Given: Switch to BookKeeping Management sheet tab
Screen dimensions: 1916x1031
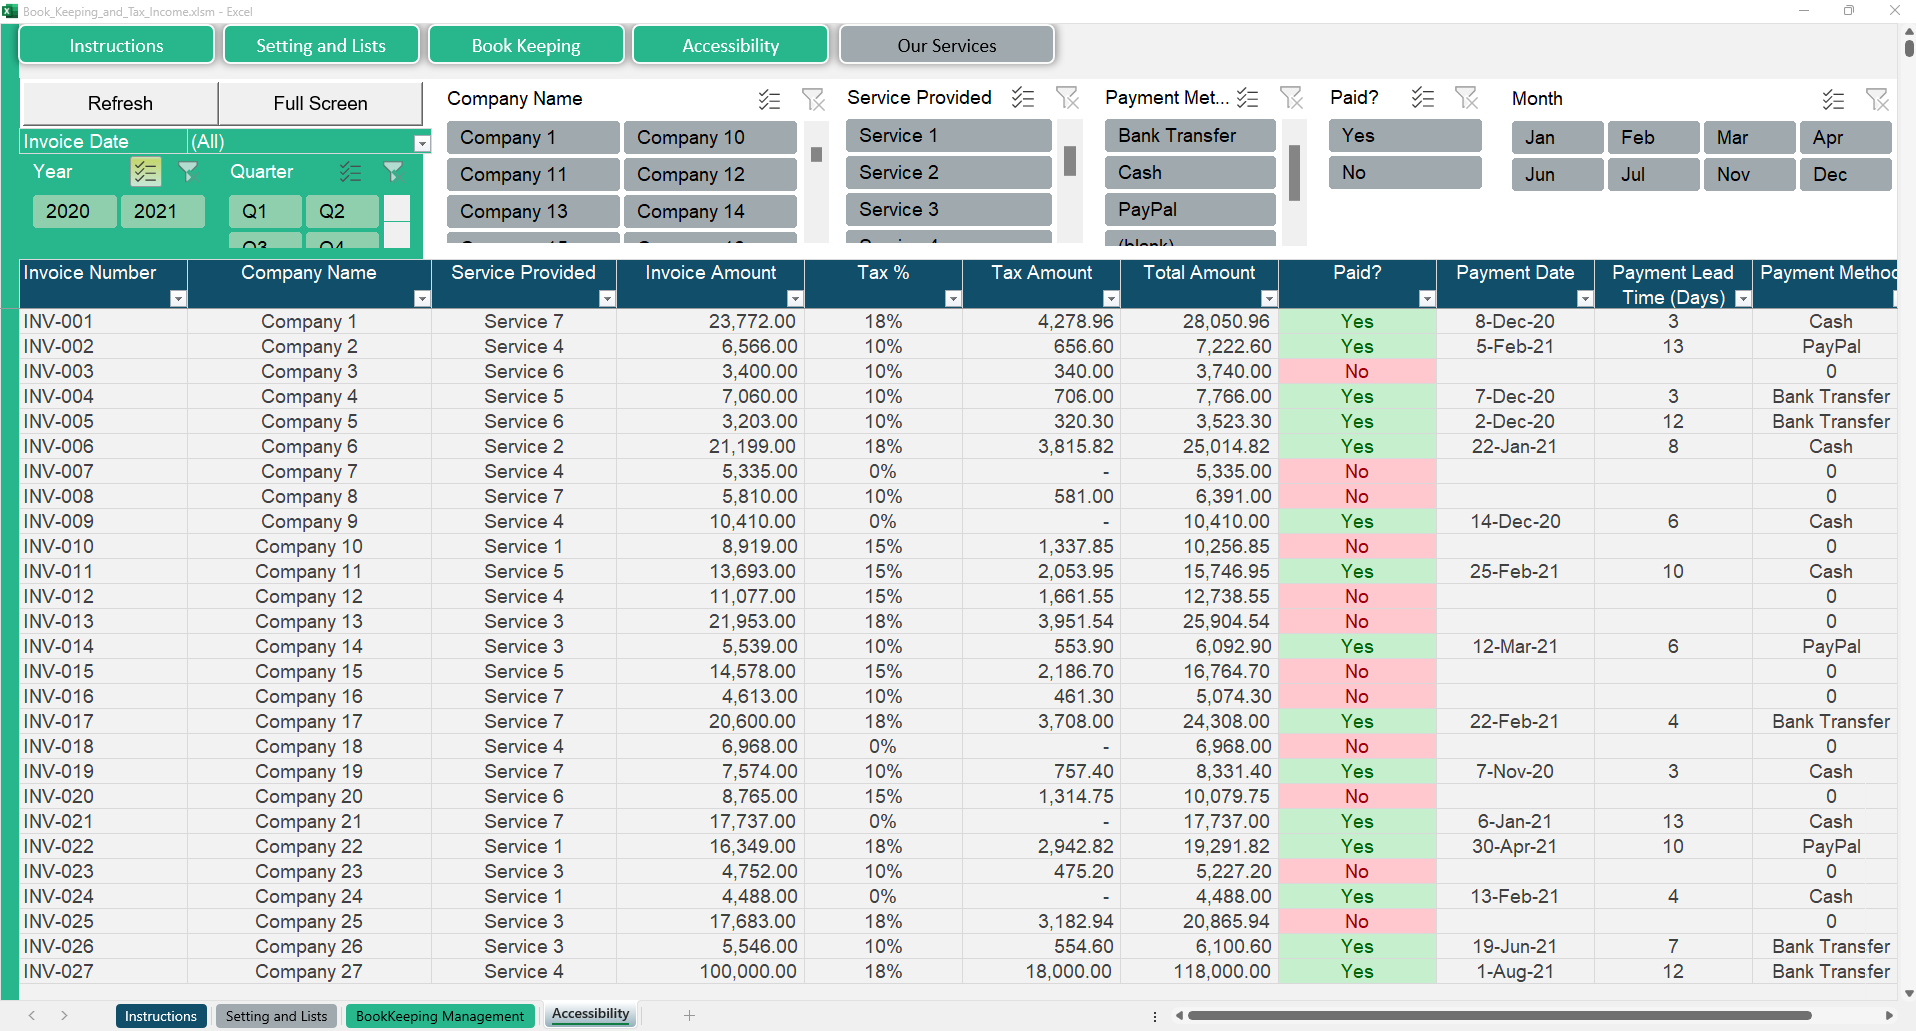Looking at the screenshot, I should pyautogui.click(x=439, y=1016).
